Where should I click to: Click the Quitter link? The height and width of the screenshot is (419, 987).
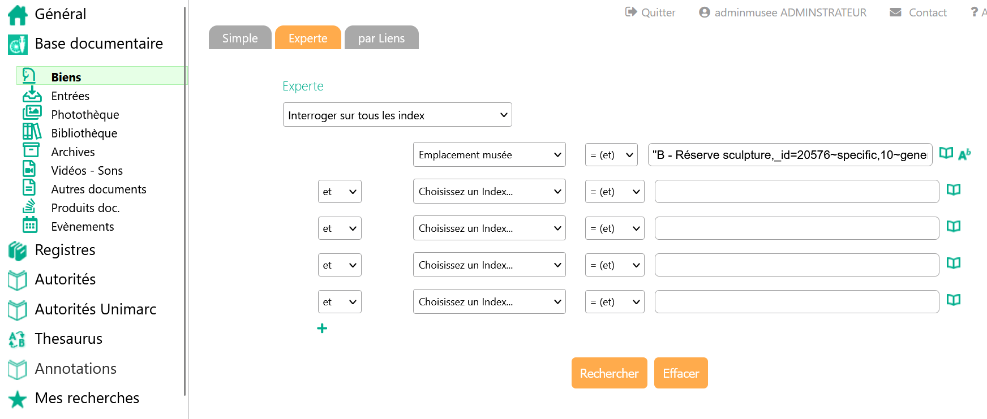(x=650, y=13)
